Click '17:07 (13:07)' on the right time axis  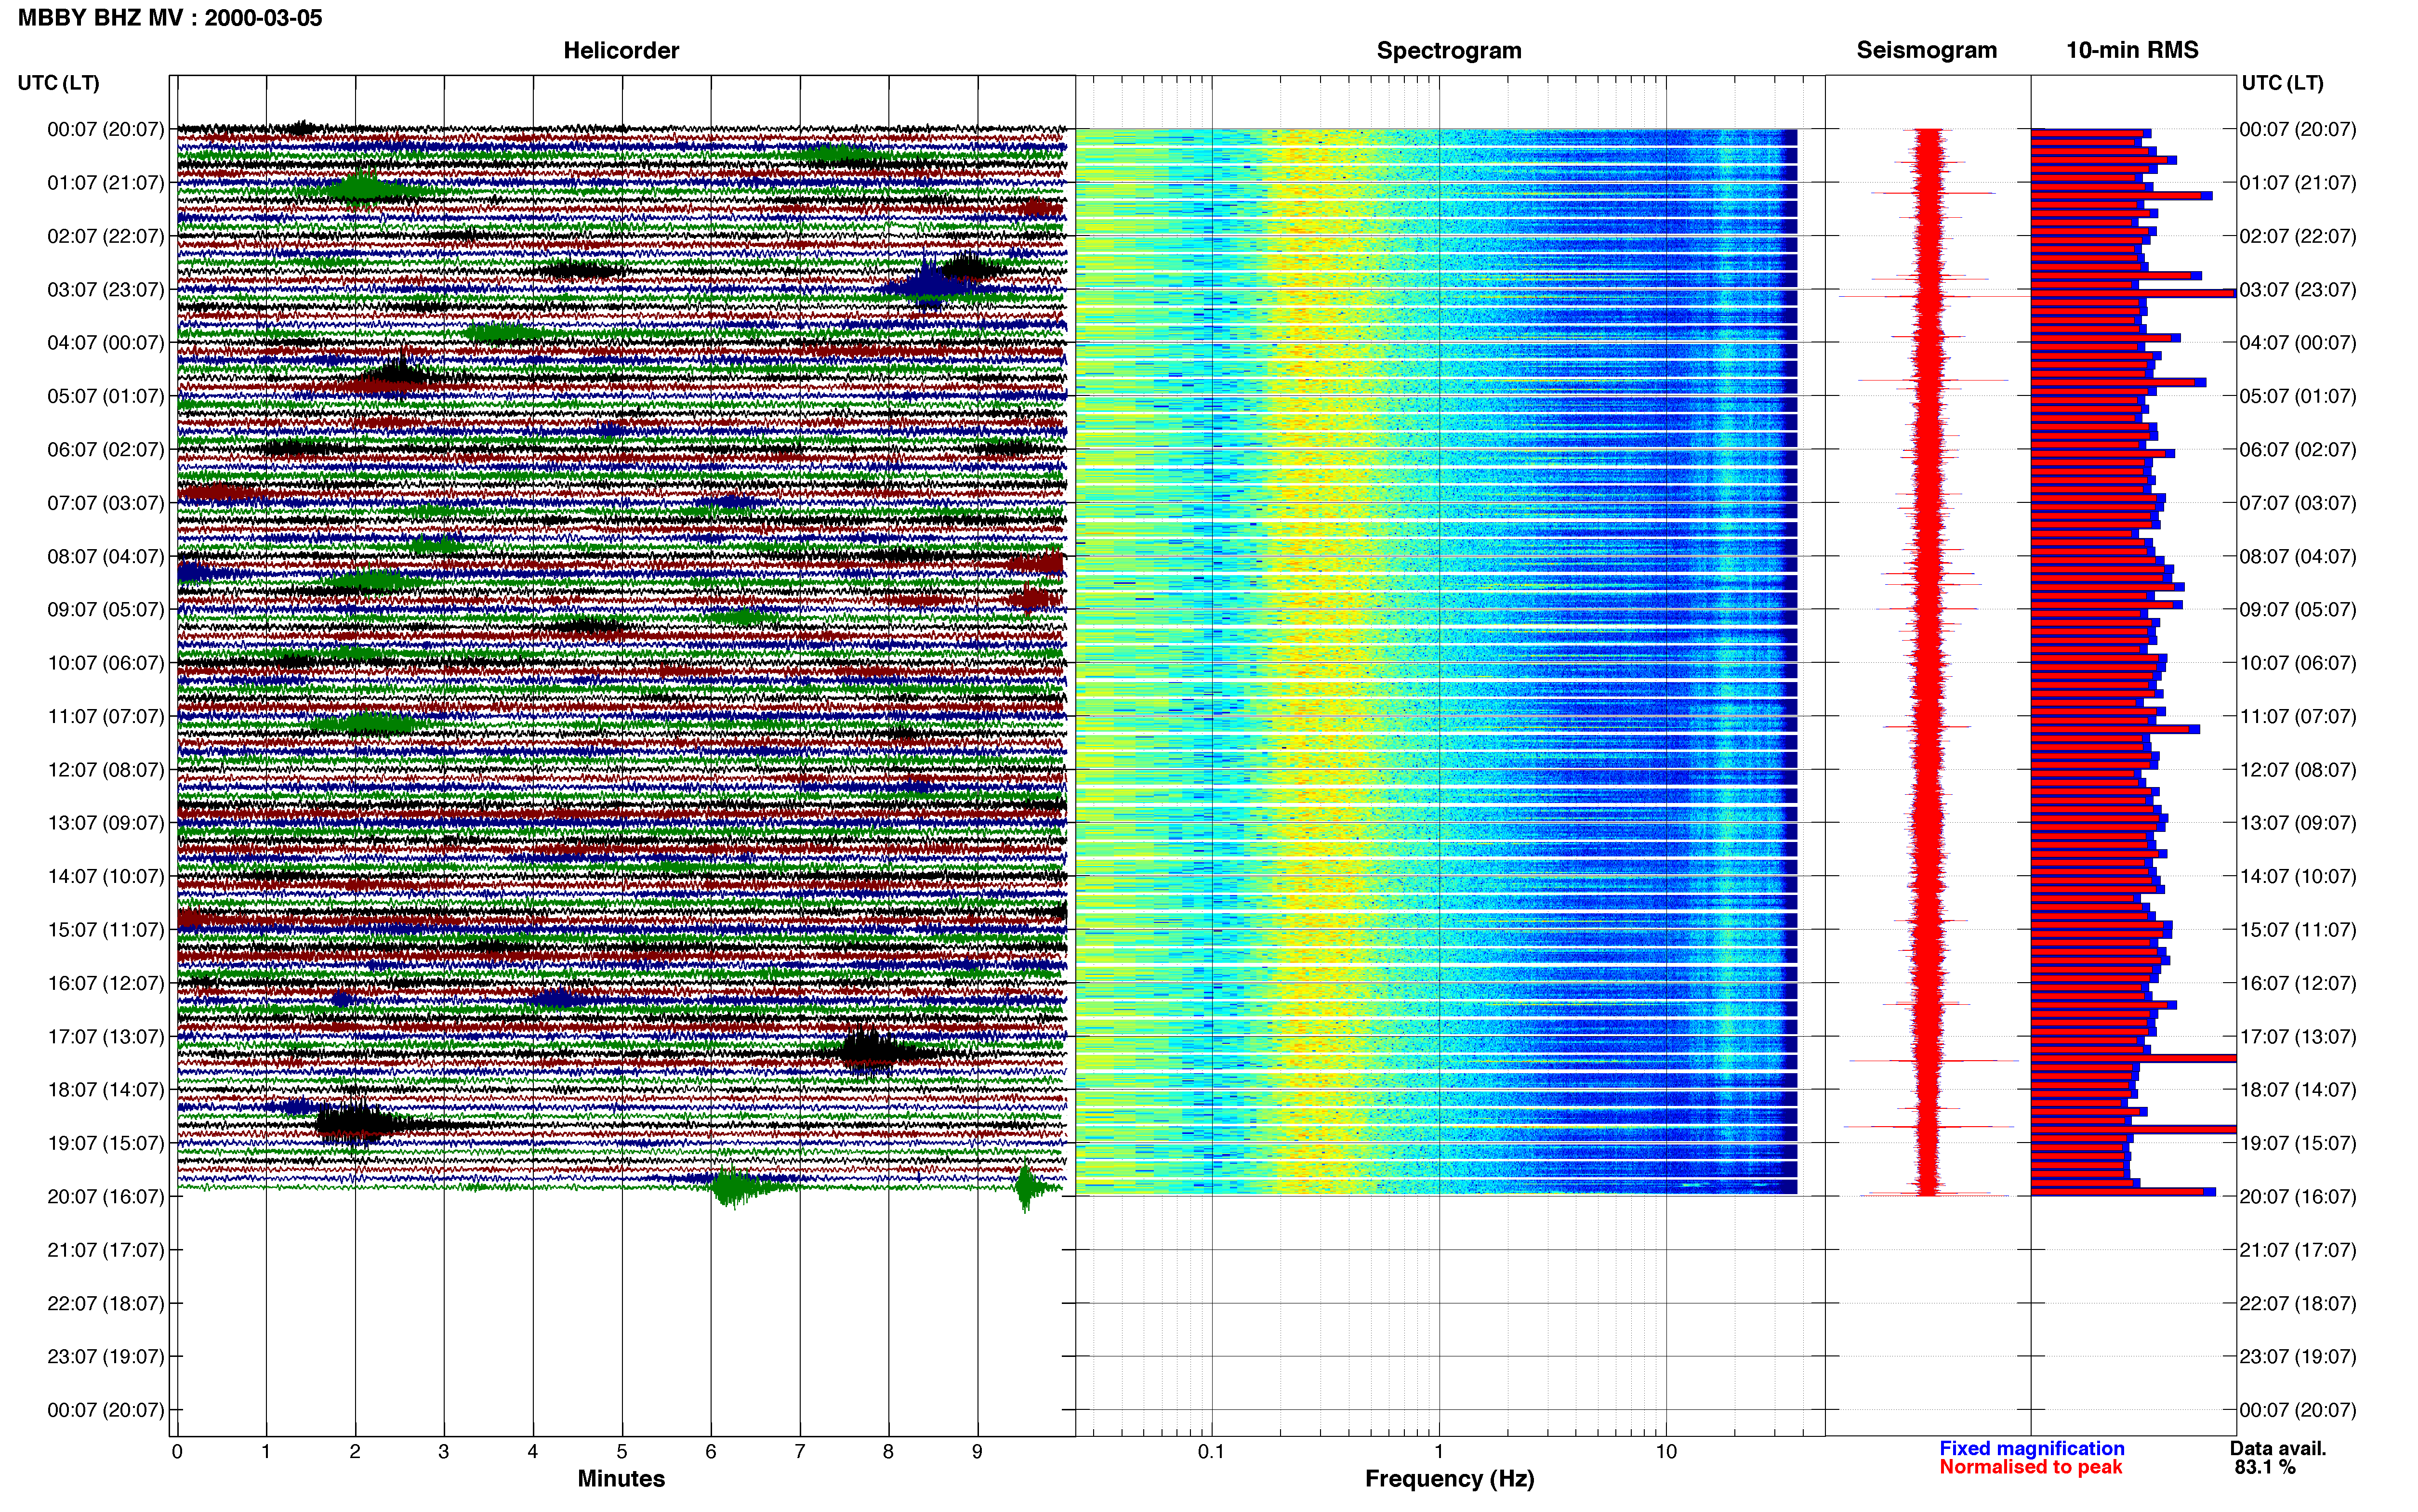(2298, 1037)
